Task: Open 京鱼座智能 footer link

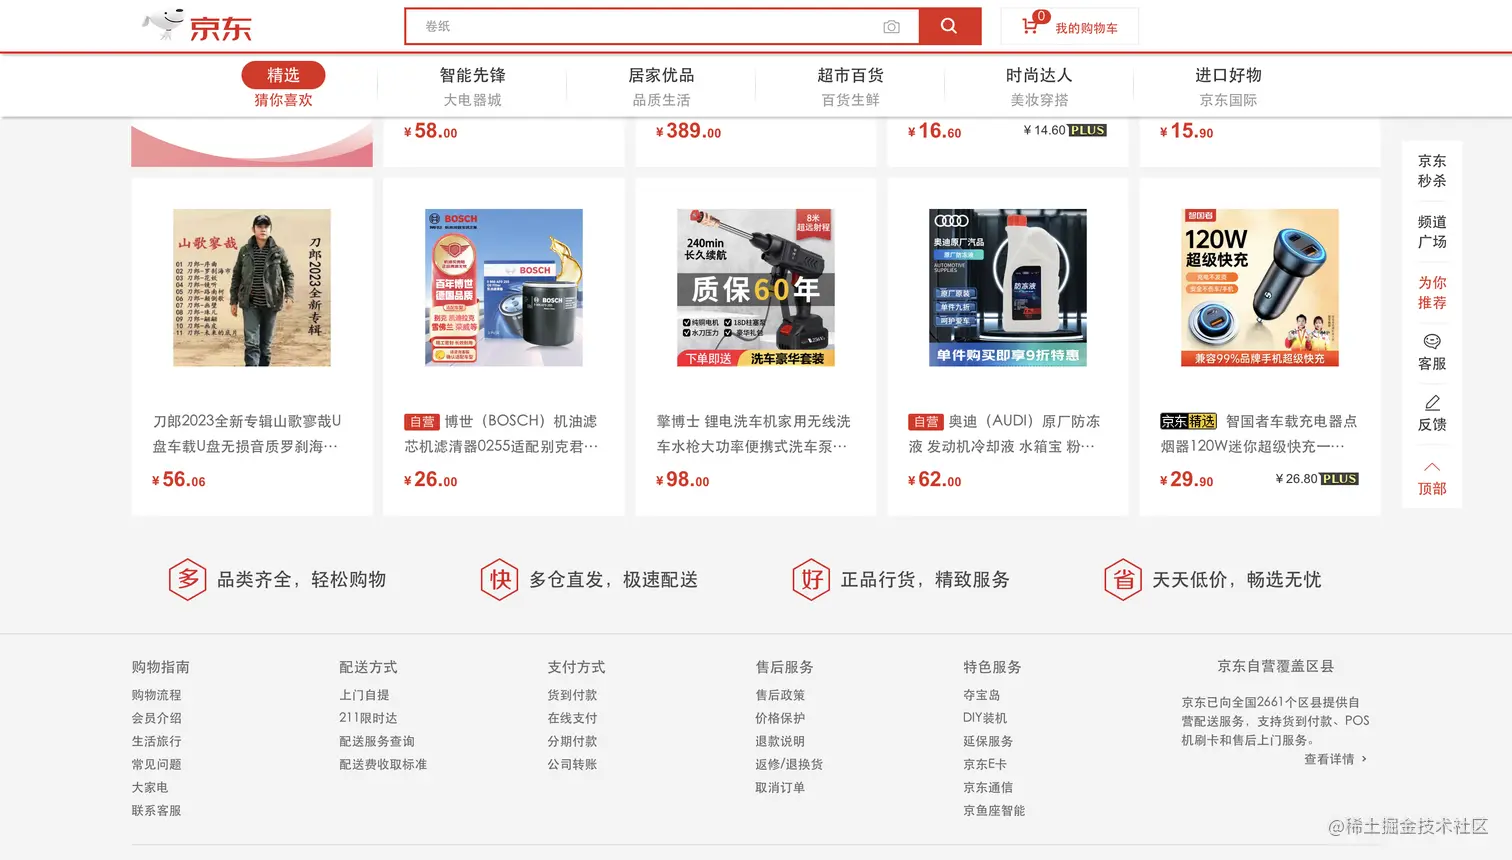Action: (994, 810)
